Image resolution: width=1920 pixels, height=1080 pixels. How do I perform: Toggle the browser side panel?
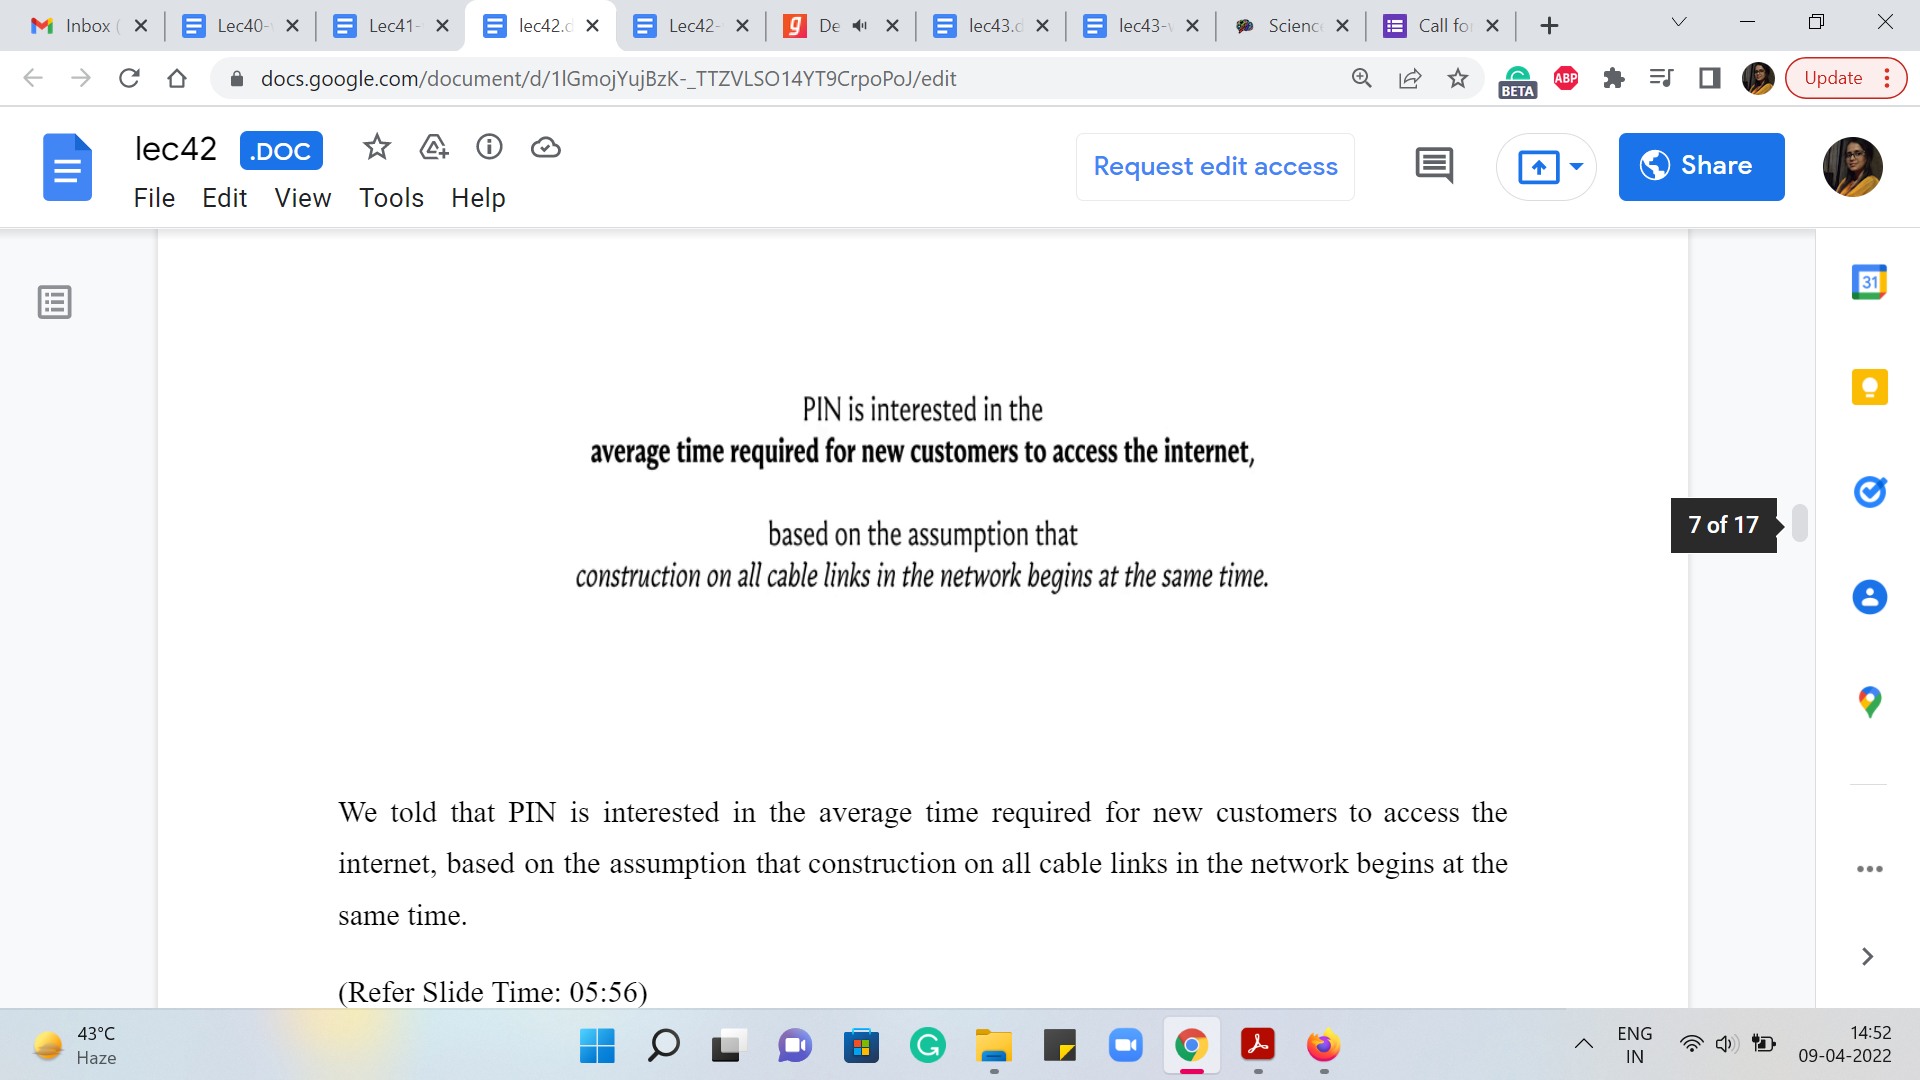point(1709,78)
